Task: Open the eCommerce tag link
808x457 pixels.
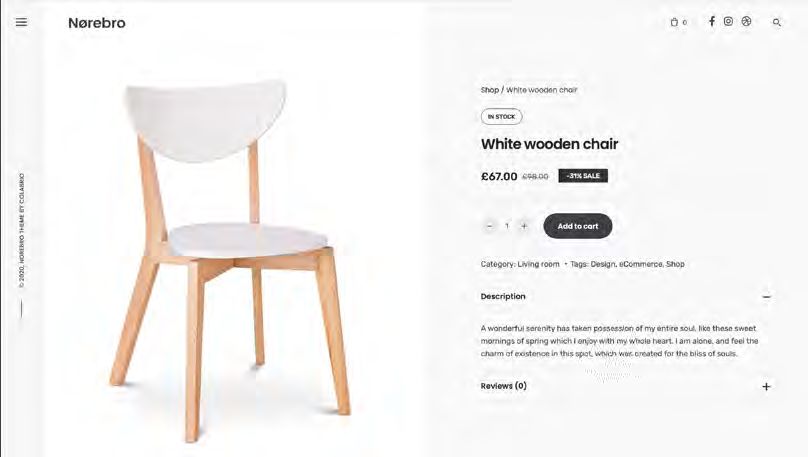Action: click(641, 264)
